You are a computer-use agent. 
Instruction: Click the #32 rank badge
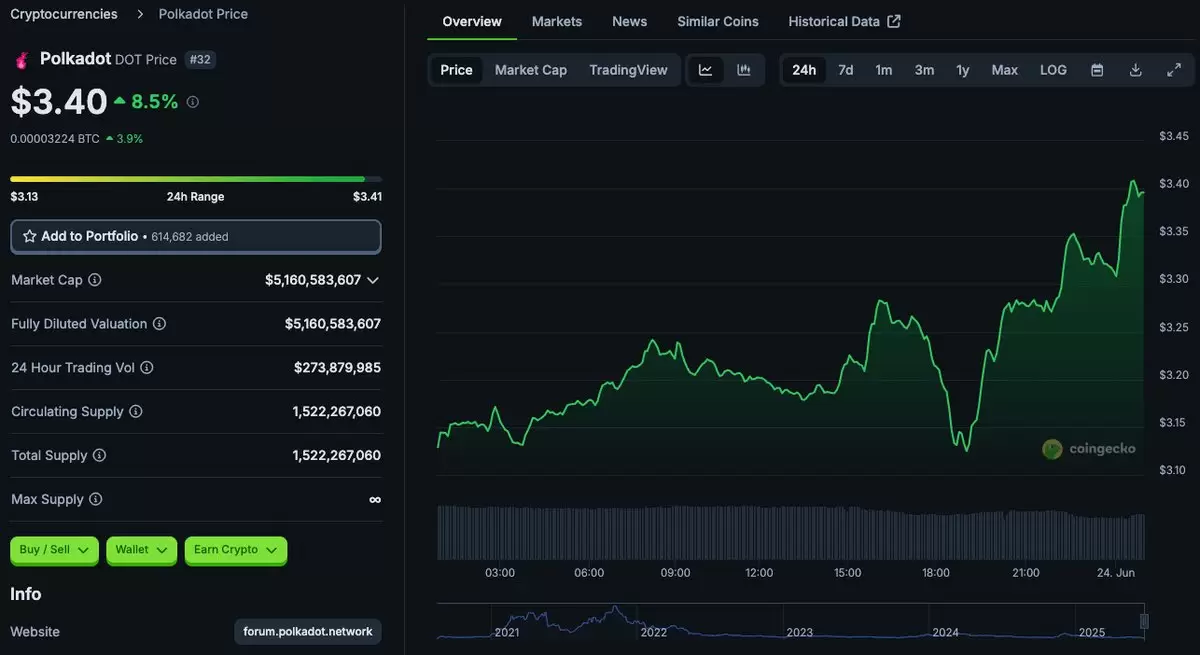click(x=200, y=60)
